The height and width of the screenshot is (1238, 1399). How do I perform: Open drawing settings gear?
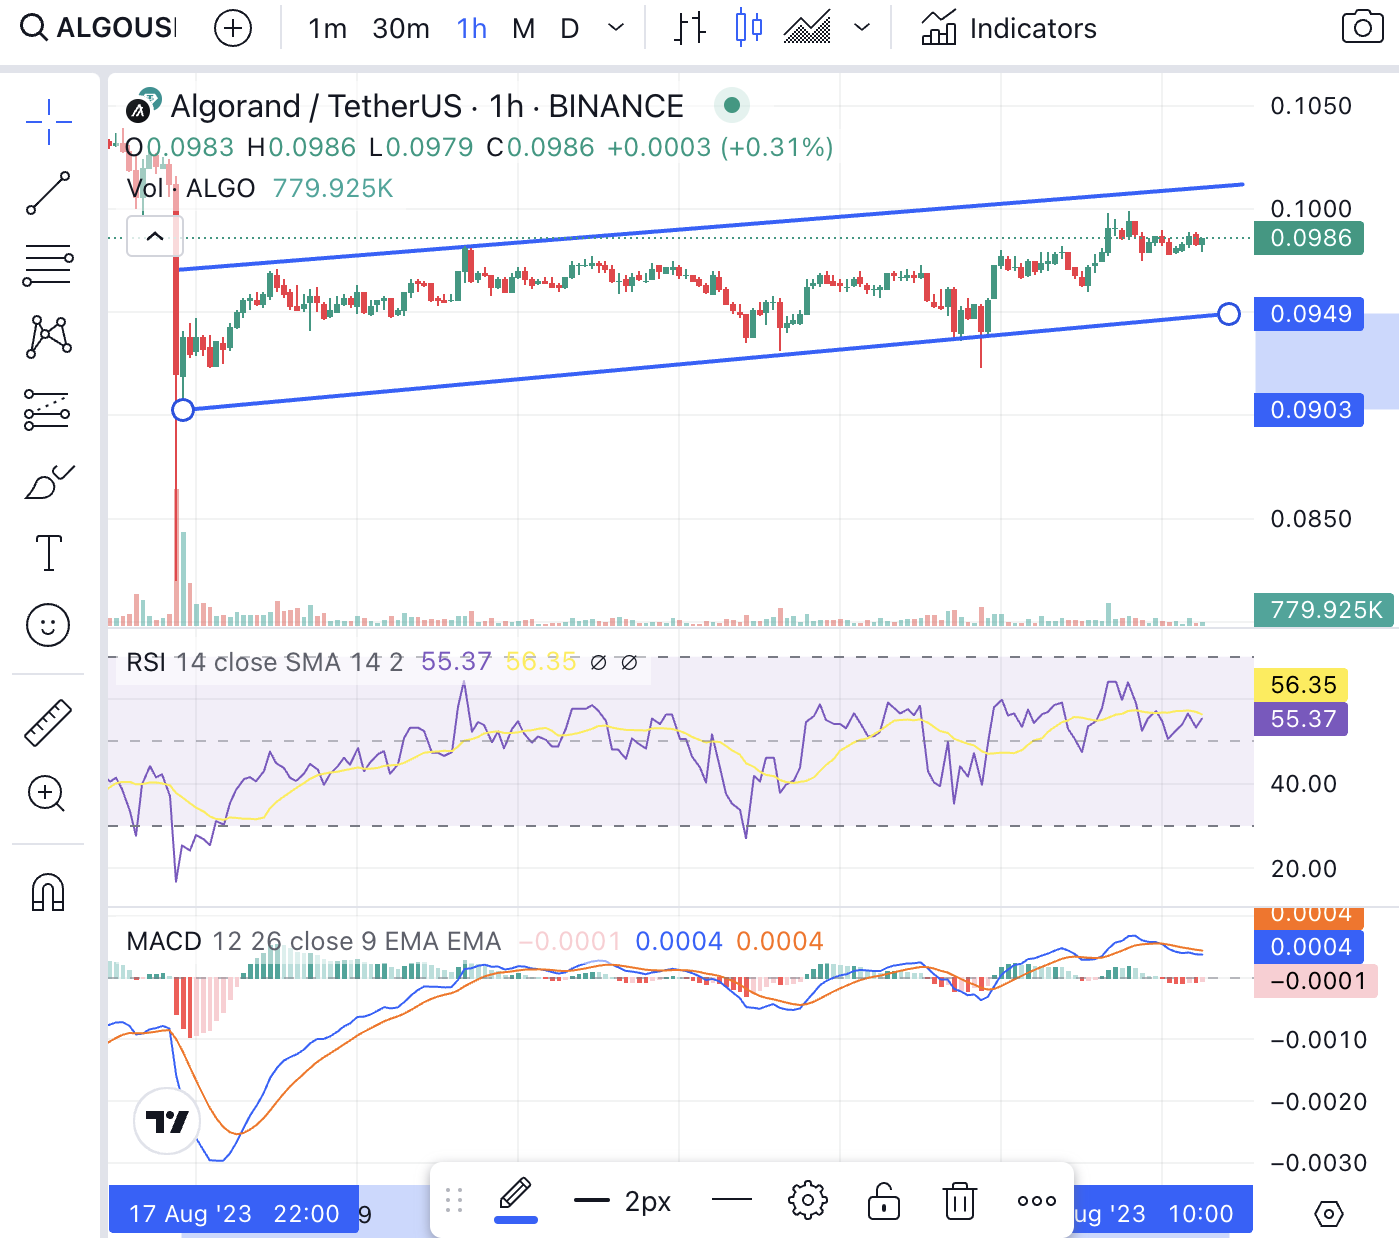[808, 1200]
